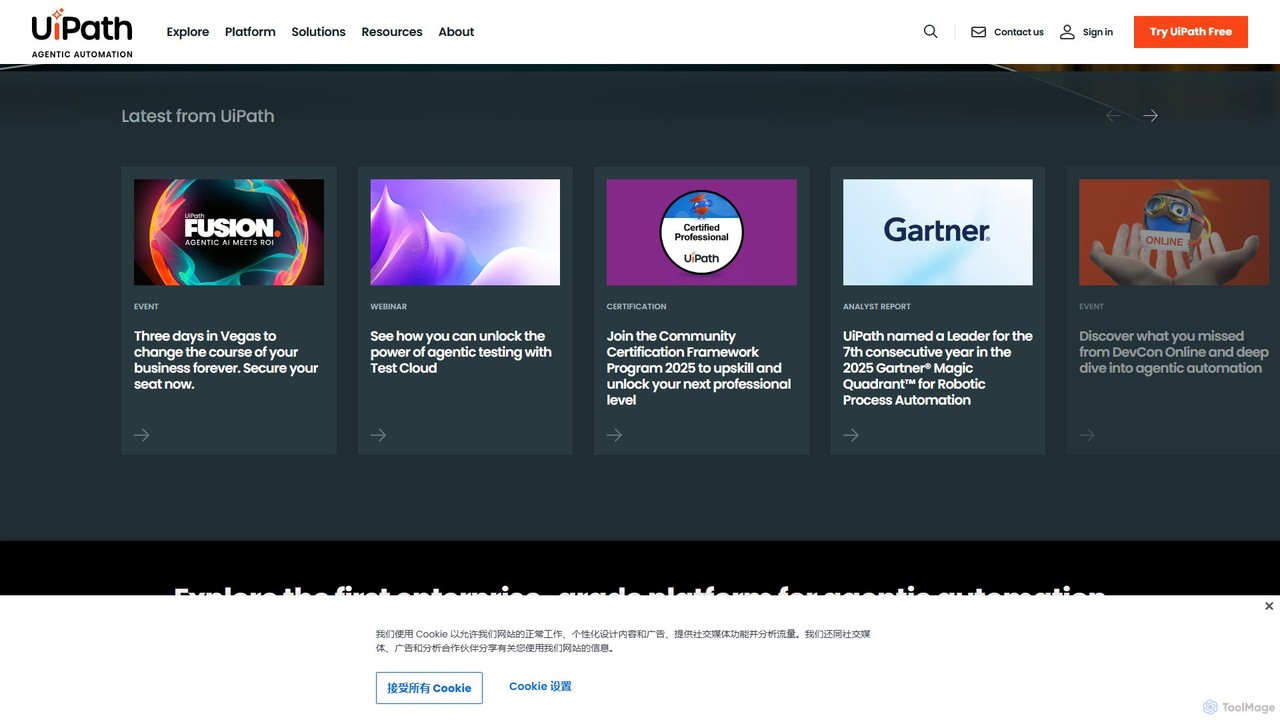Screen dimensions: 1280x720
Task: Go to previous carousel slide arrow
Action: tap(1113, 116)
